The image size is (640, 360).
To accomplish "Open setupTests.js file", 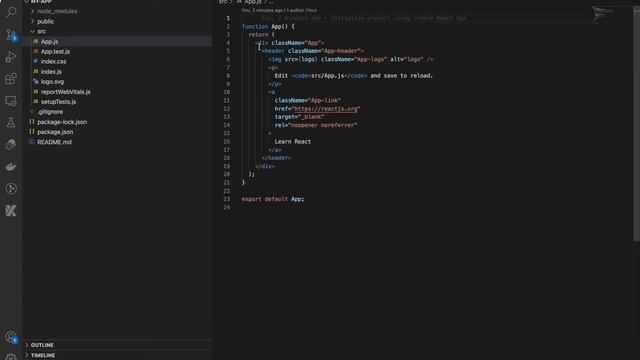I will click(58, 102).
